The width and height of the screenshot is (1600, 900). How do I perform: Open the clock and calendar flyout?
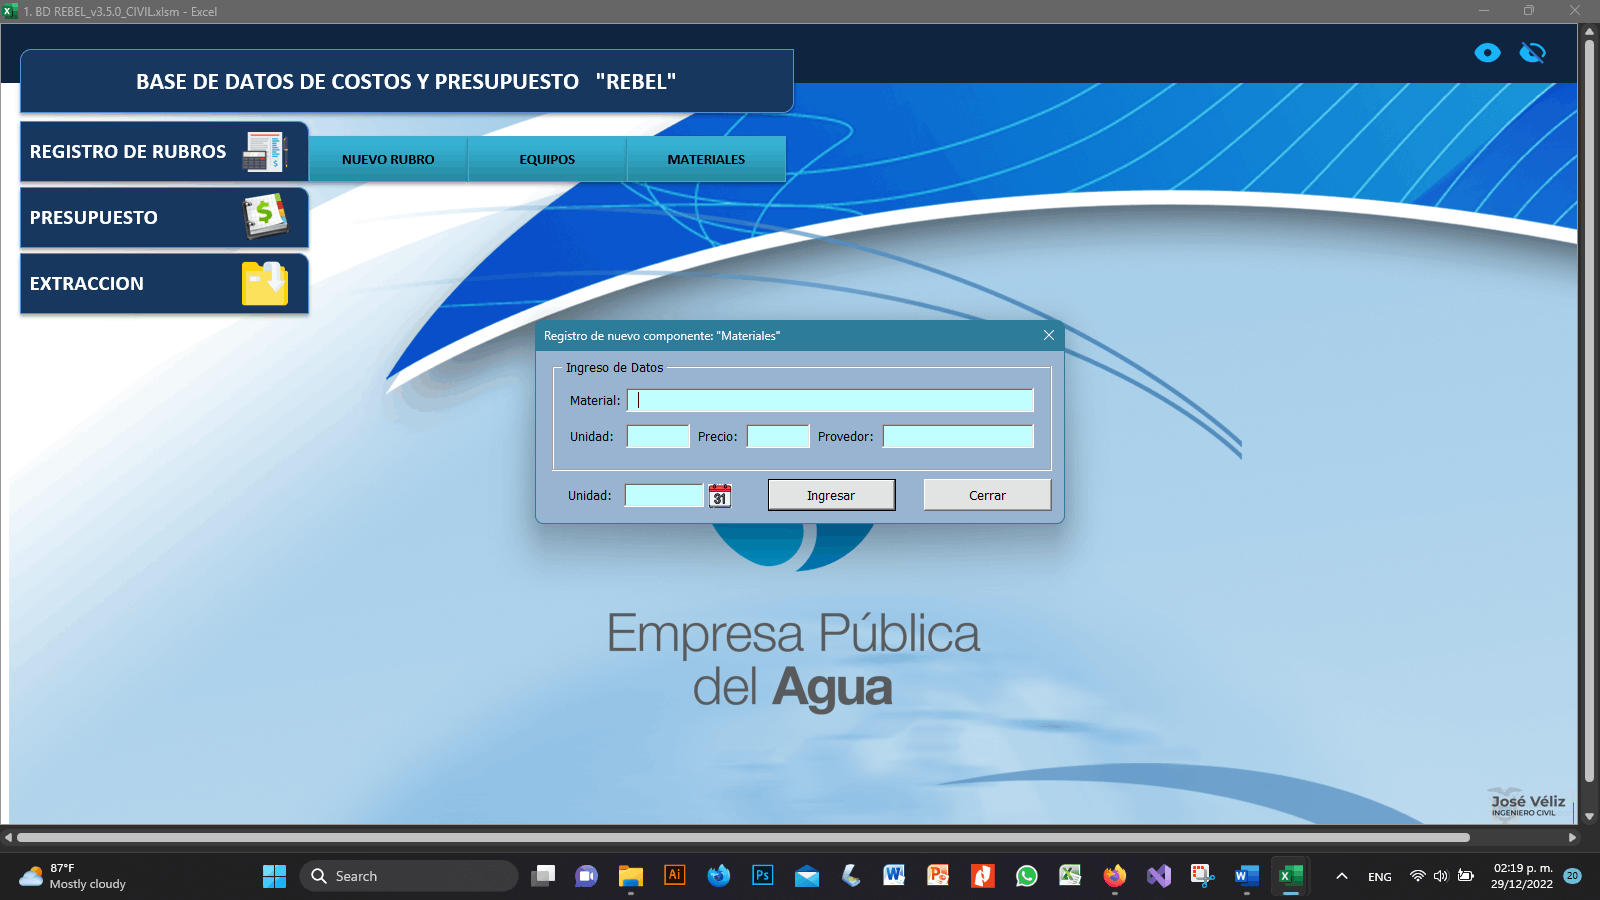(1522, 876)
